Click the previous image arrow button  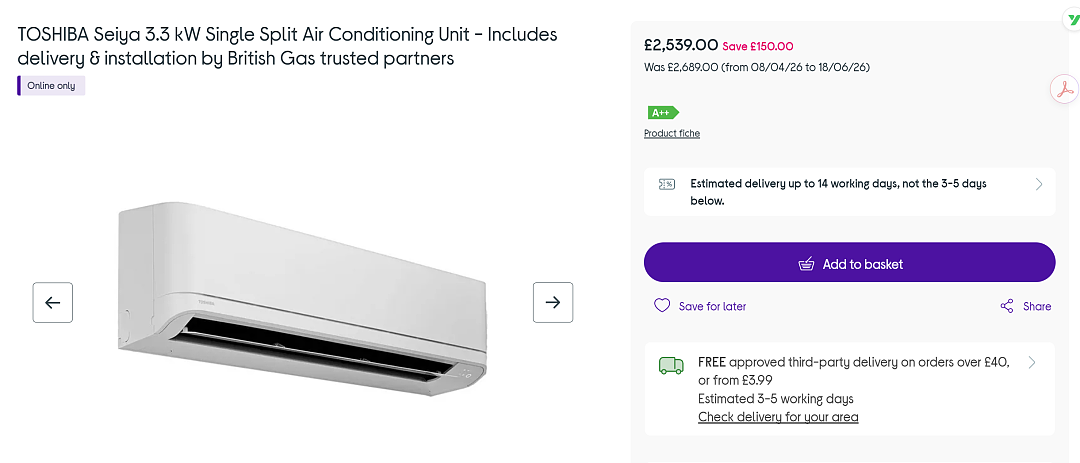[x=52, y=302]
